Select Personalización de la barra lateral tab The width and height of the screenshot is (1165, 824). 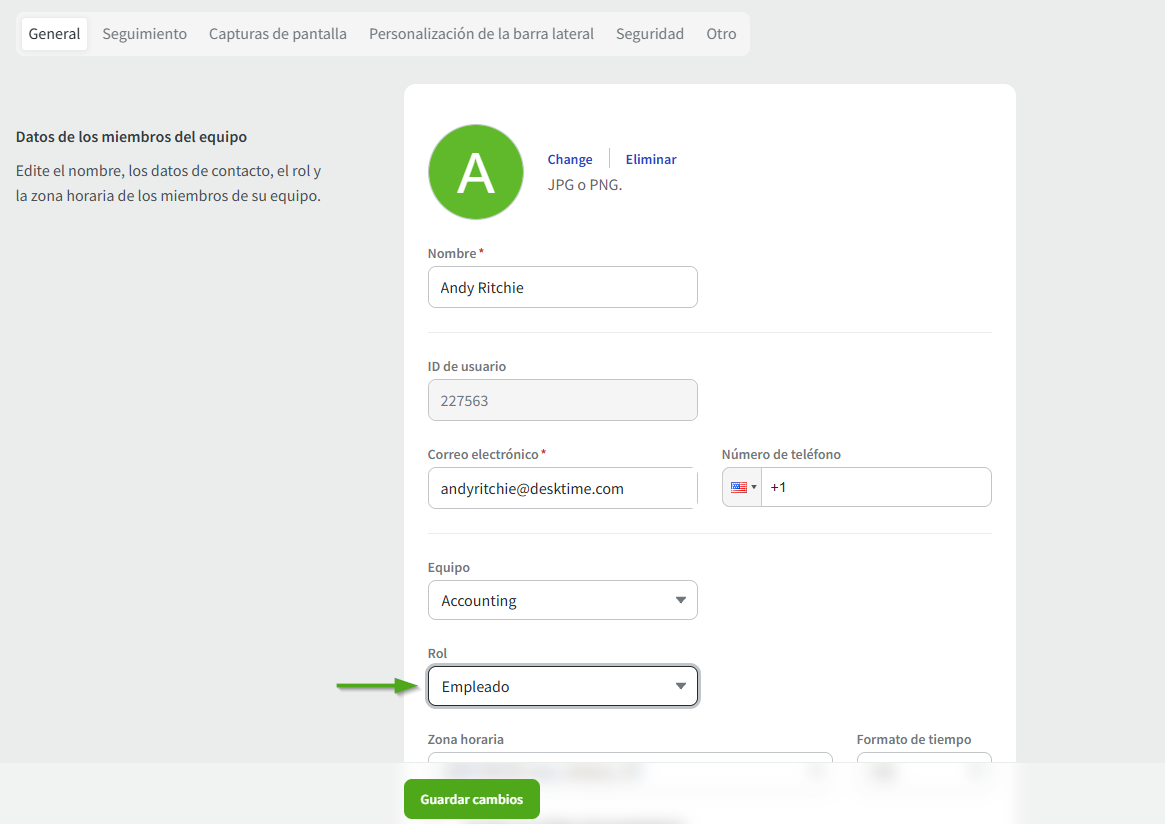(x=481, y=34)
